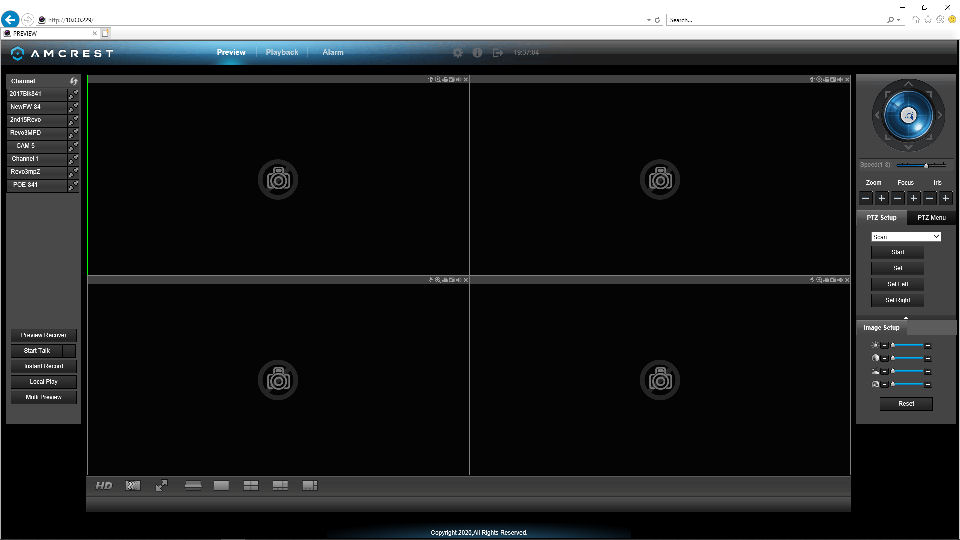Click the image adjustment icon next to HD
Image resolution: width=960 pixels, height=540 pixels.
pos(133,486)
